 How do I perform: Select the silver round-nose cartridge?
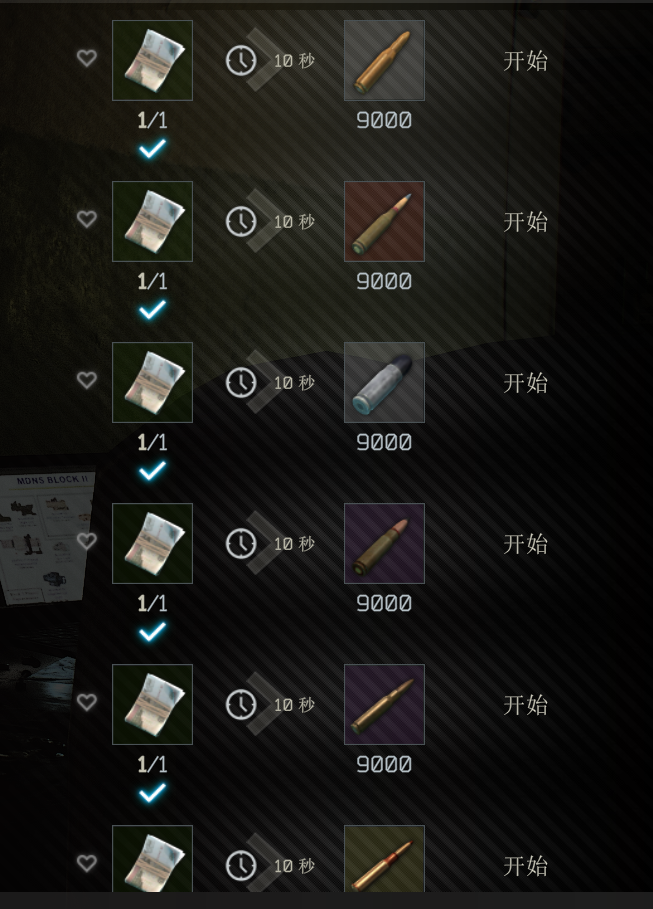point(384,383)
